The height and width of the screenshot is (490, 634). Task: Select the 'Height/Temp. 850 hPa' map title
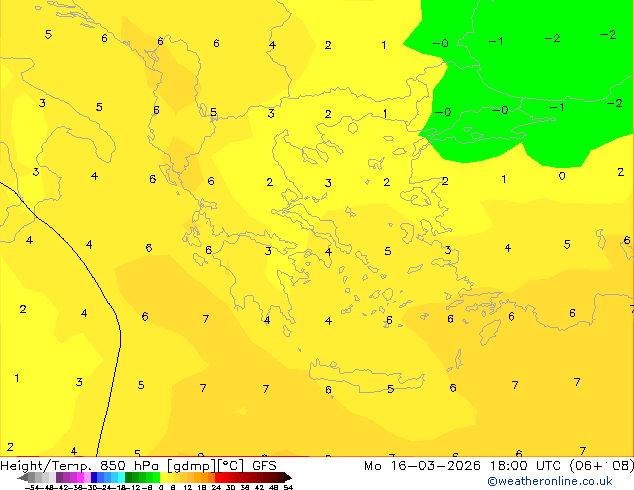tap(80, 466)
